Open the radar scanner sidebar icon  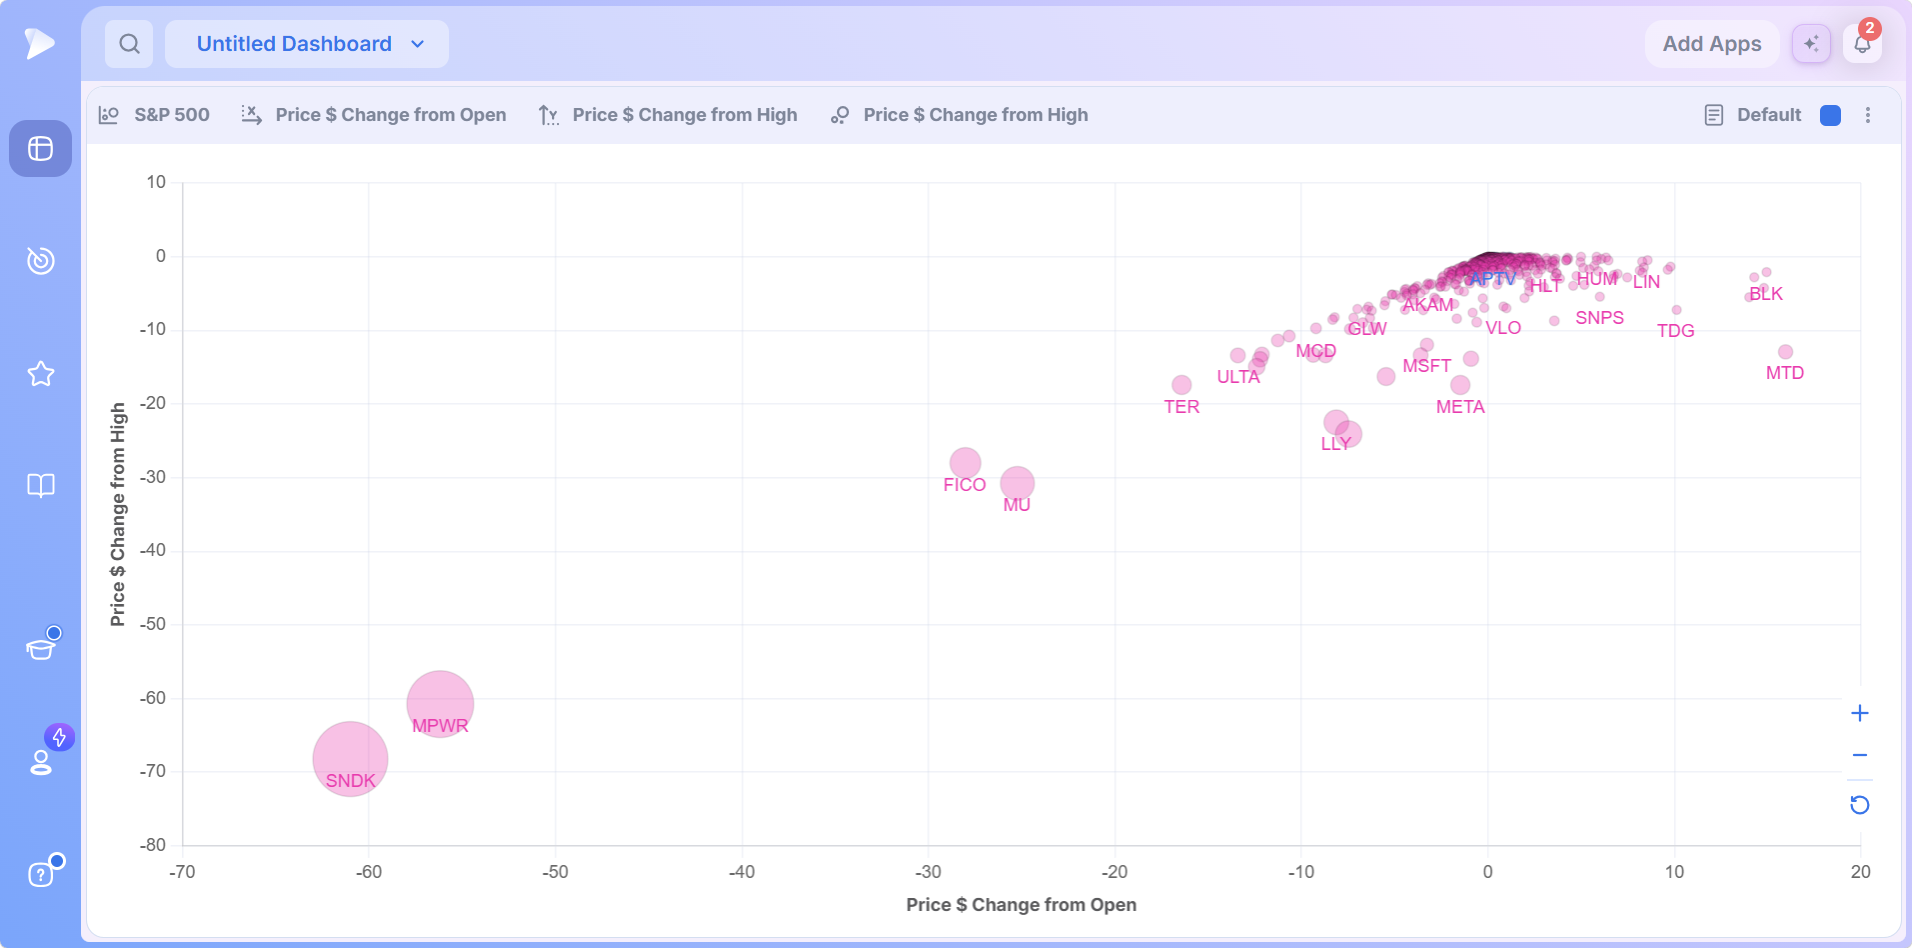click(x=40, y=261)
